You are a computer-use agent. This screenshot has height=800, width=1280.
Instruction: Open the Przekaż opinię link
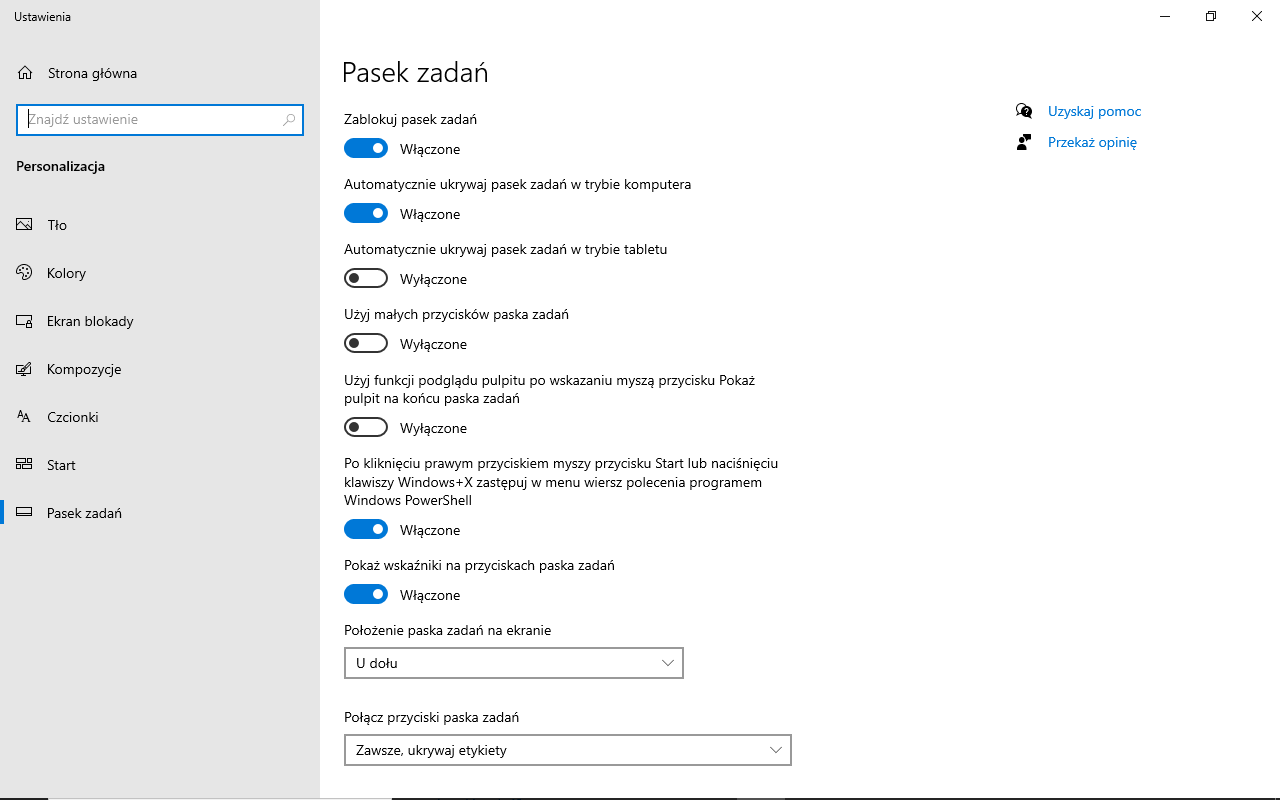1092,142
